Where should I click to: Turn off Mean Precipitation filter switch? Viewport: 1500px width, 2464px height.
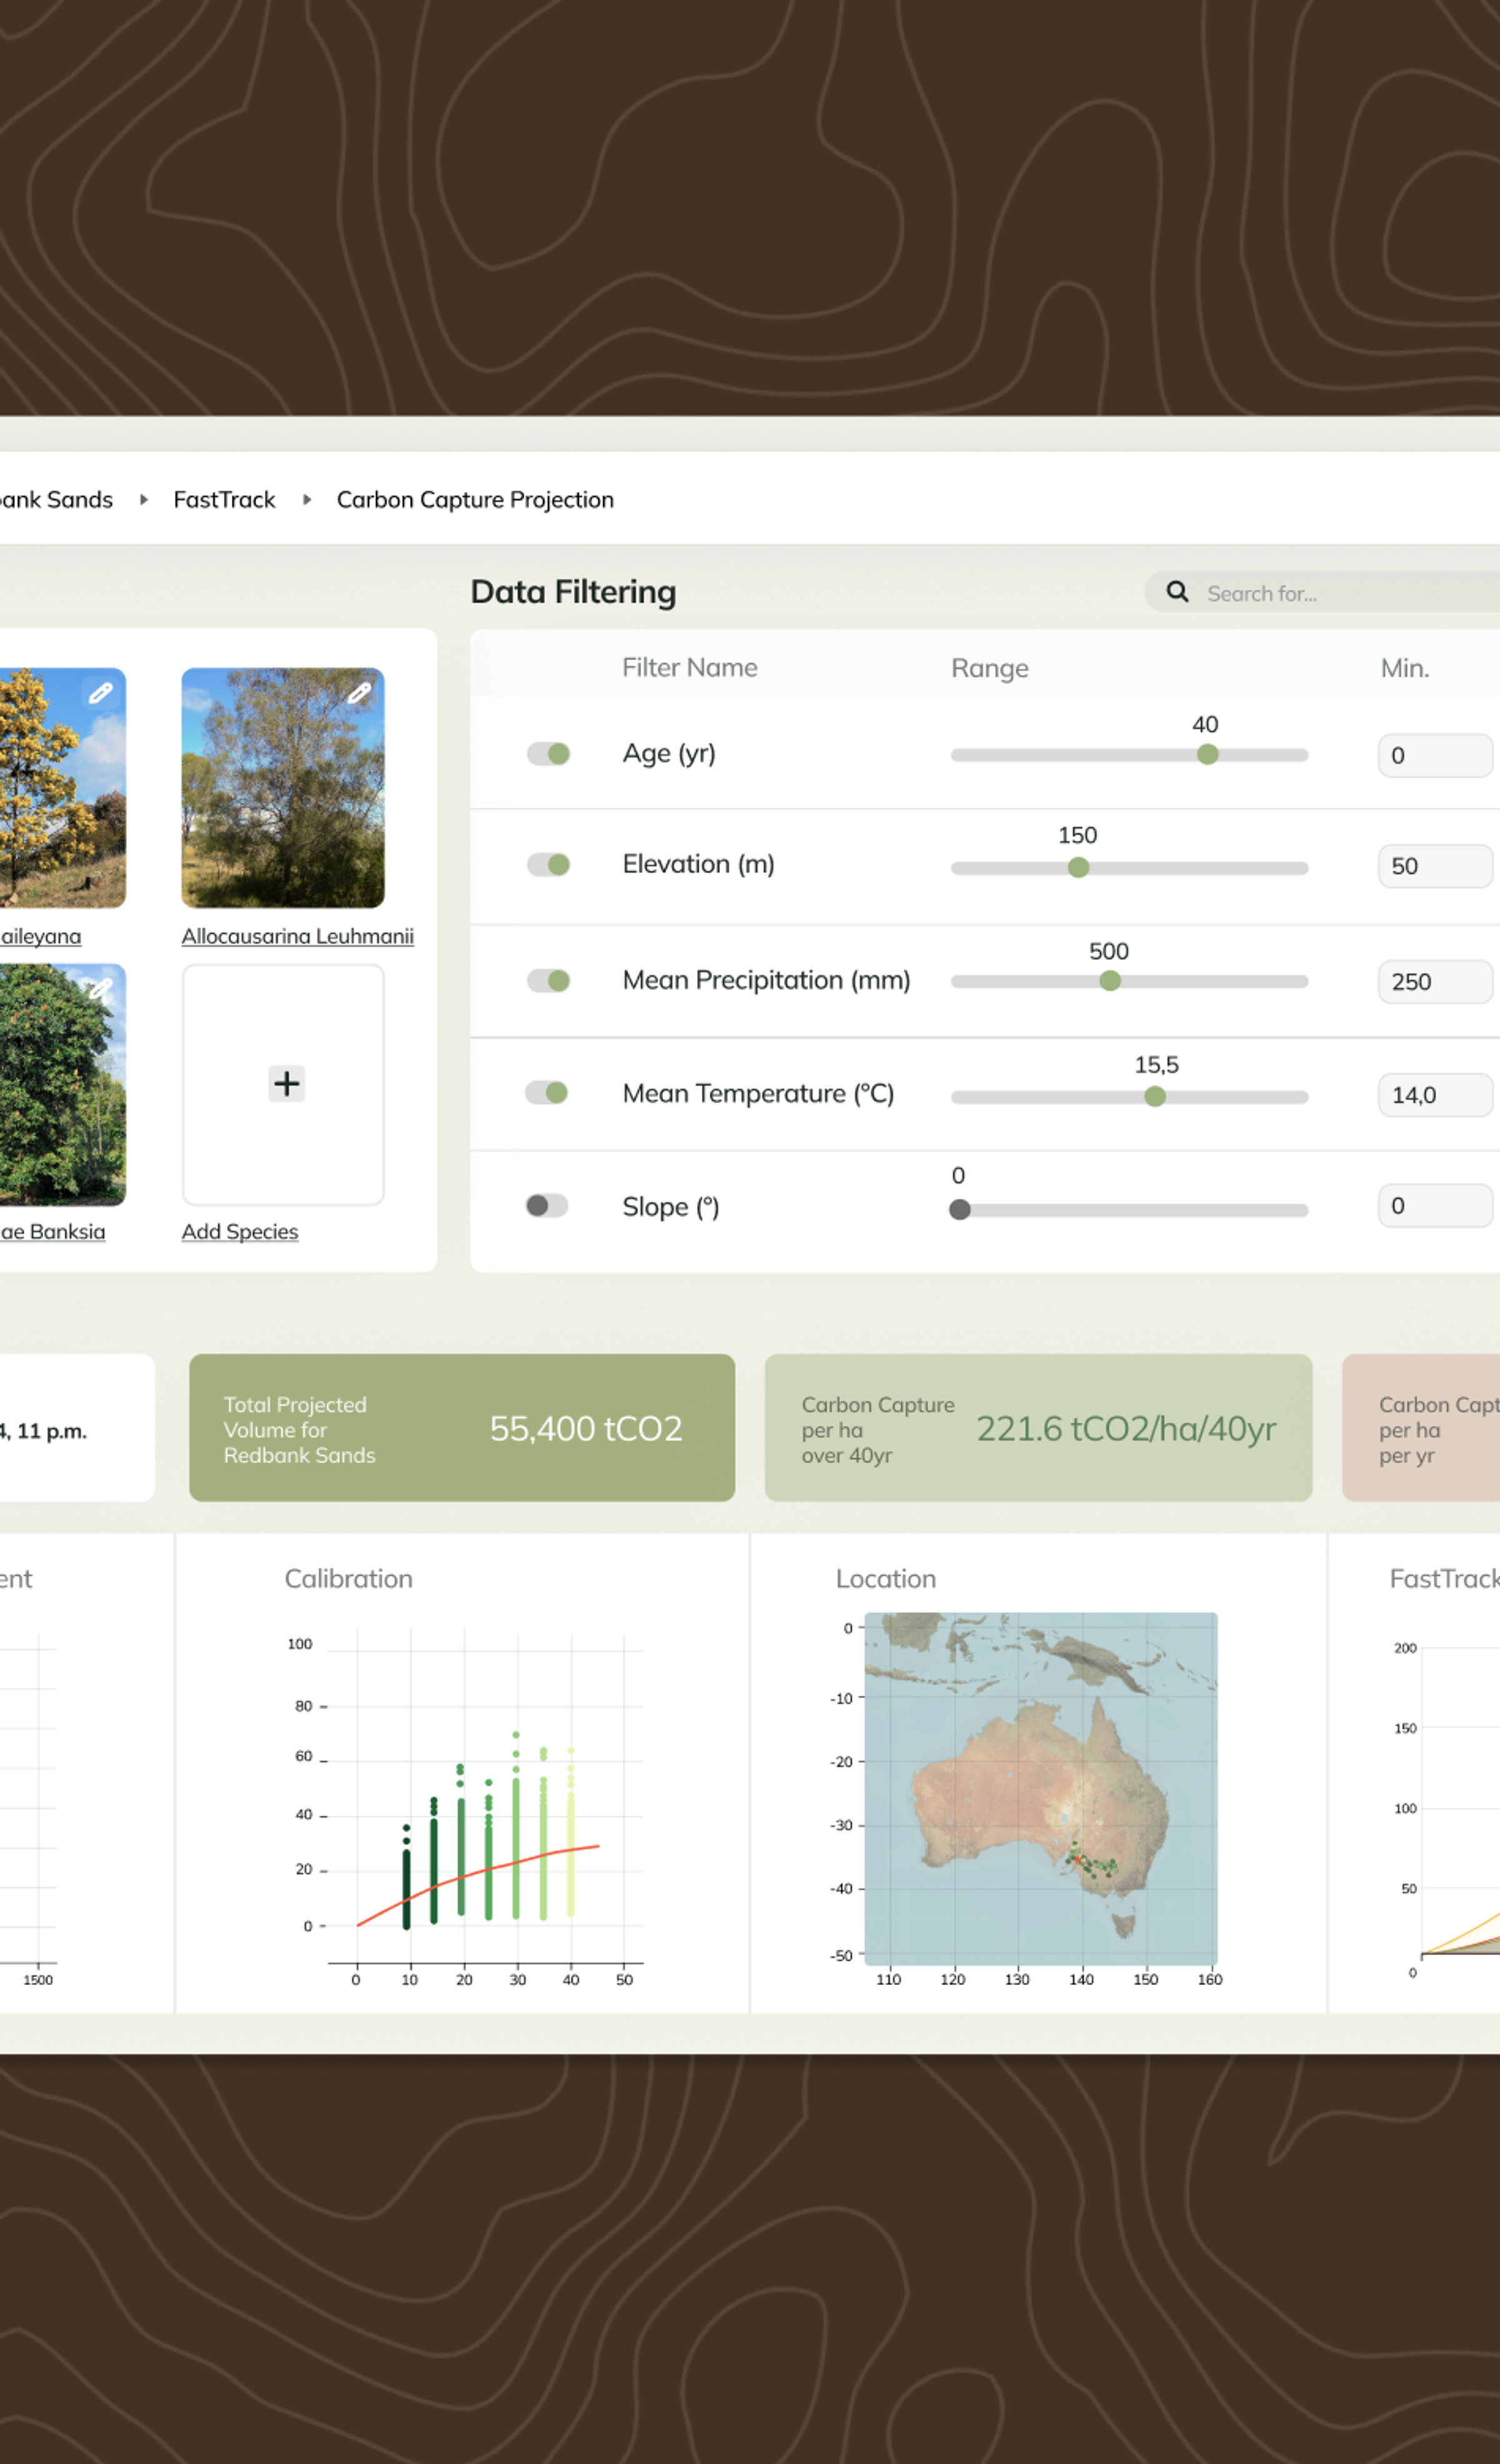click(x=548, y=981)
